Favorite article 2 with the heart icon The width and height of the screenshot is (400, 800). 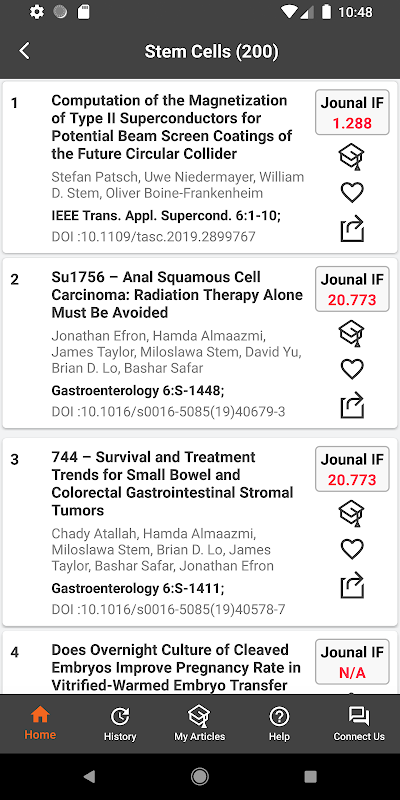point(352,369)
